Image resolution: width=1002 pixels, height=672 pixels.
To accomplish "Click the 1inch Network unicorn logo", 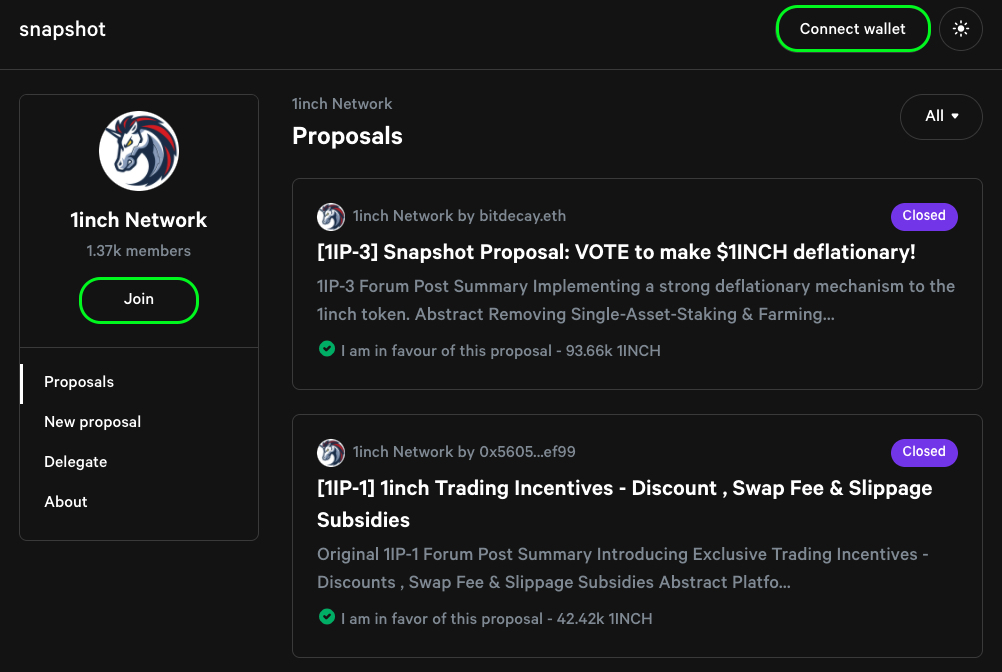I will [x=139, y=151].
